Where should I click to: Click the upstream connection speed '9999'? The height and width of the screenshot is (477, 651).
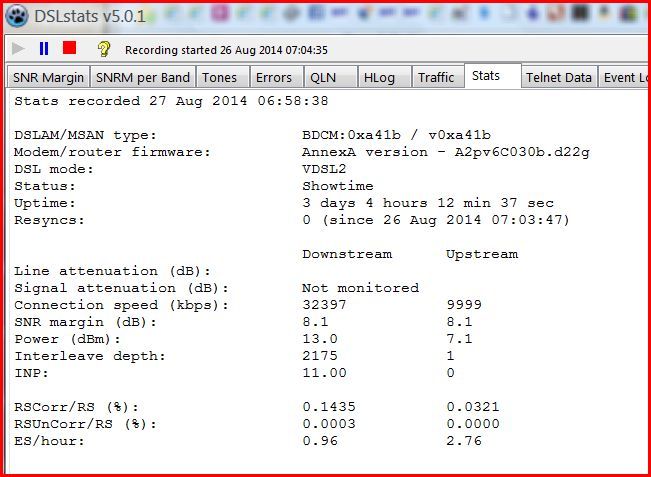(464, 305)
